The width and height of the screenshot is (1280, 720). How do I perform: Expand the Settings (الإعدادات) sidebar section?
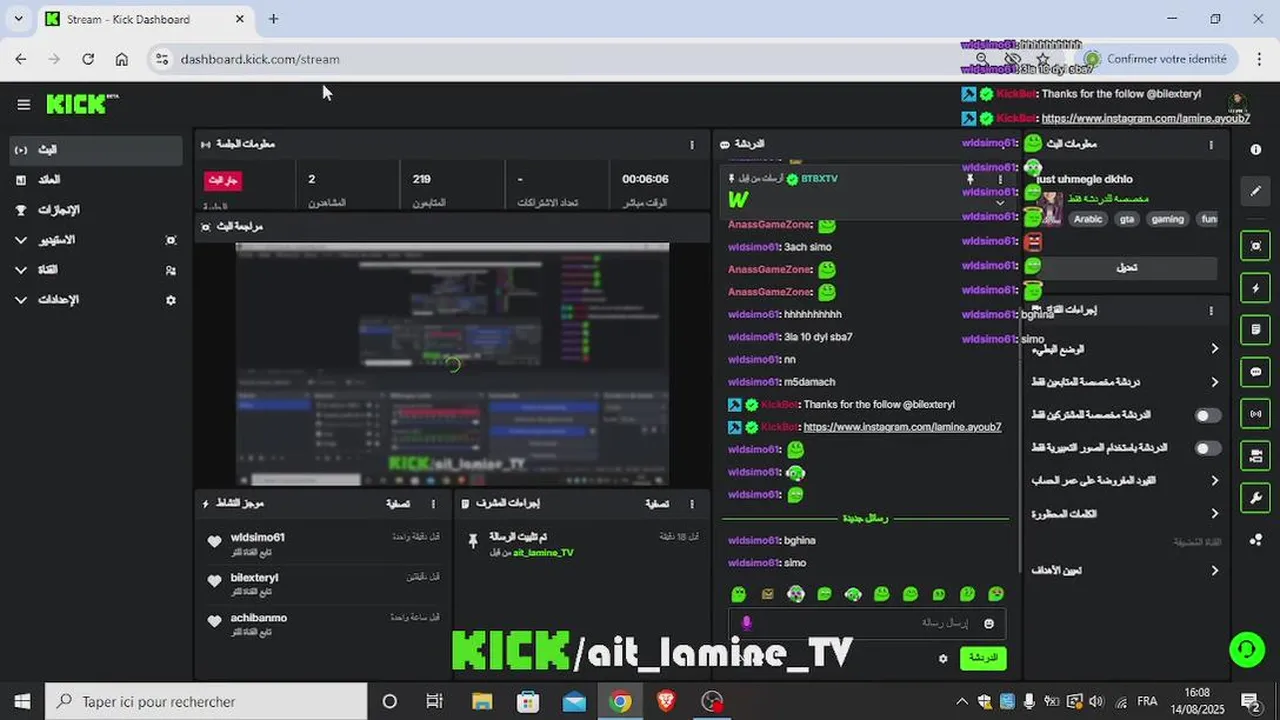(x=96, y=300)
